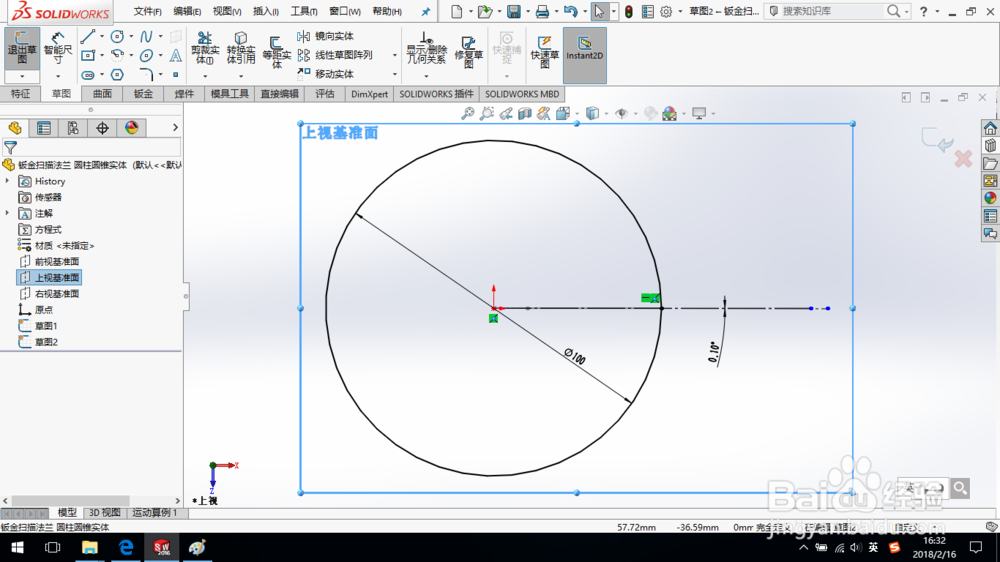
Task: Toggle the Select cursor tool
Action: pyautogui.click(x=599, y=11)
